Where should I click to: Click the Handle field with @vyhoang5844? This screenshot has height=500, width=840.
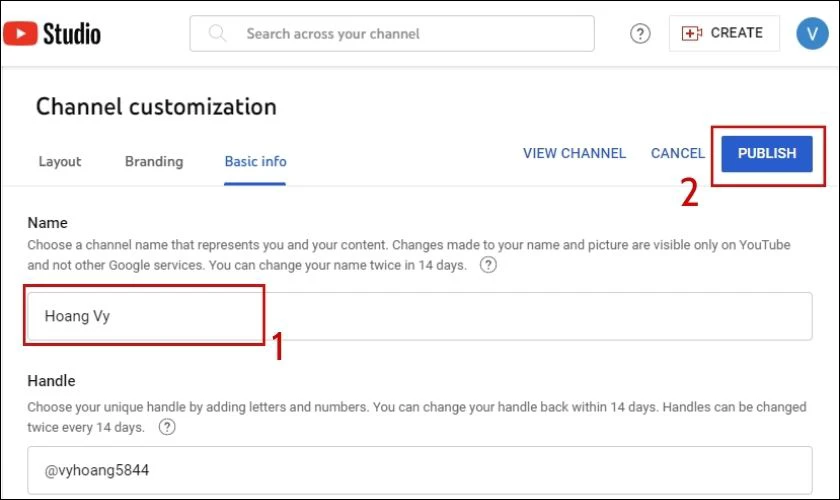[419, 470]
